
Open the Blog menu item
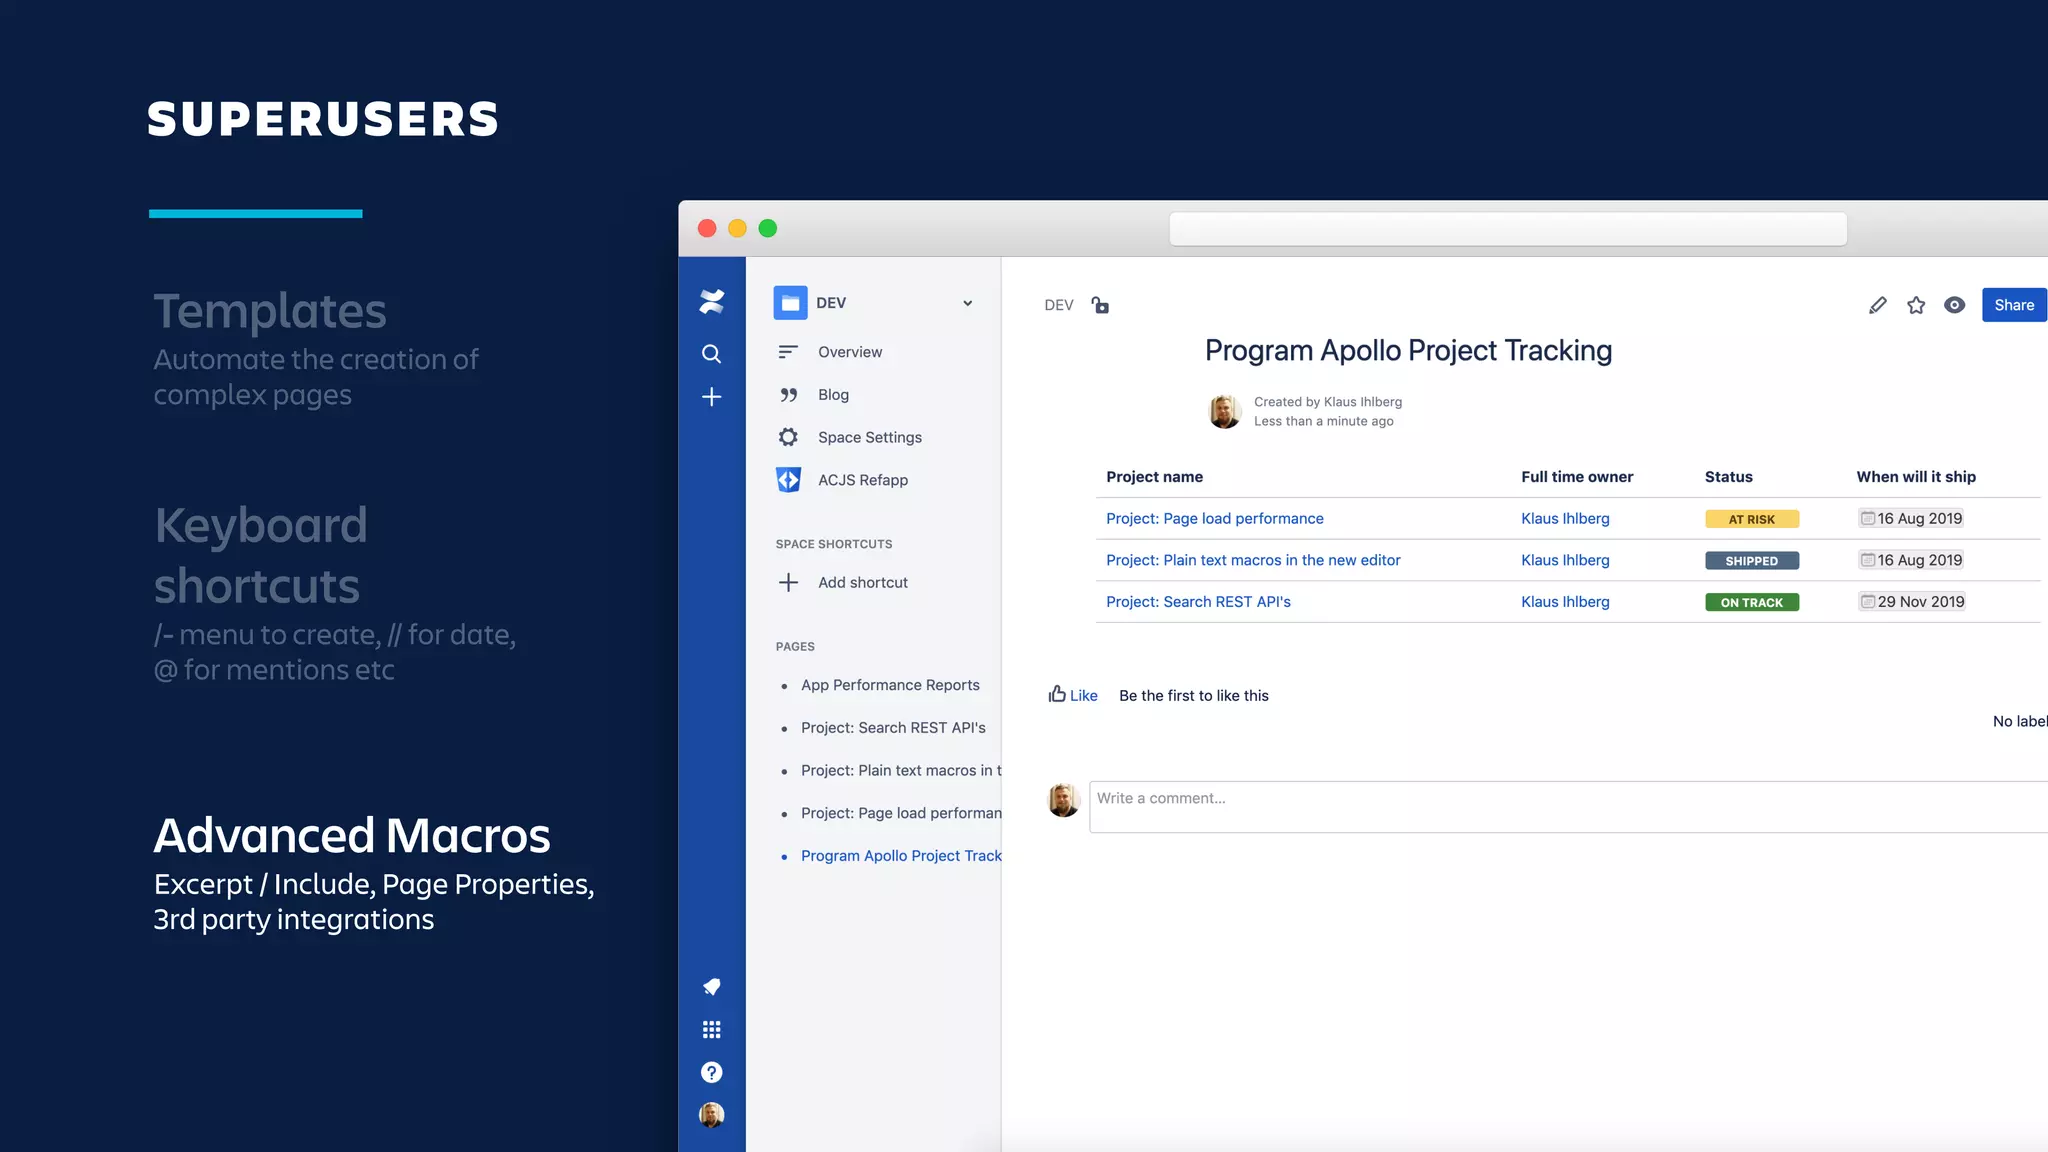tap(833, 395)
